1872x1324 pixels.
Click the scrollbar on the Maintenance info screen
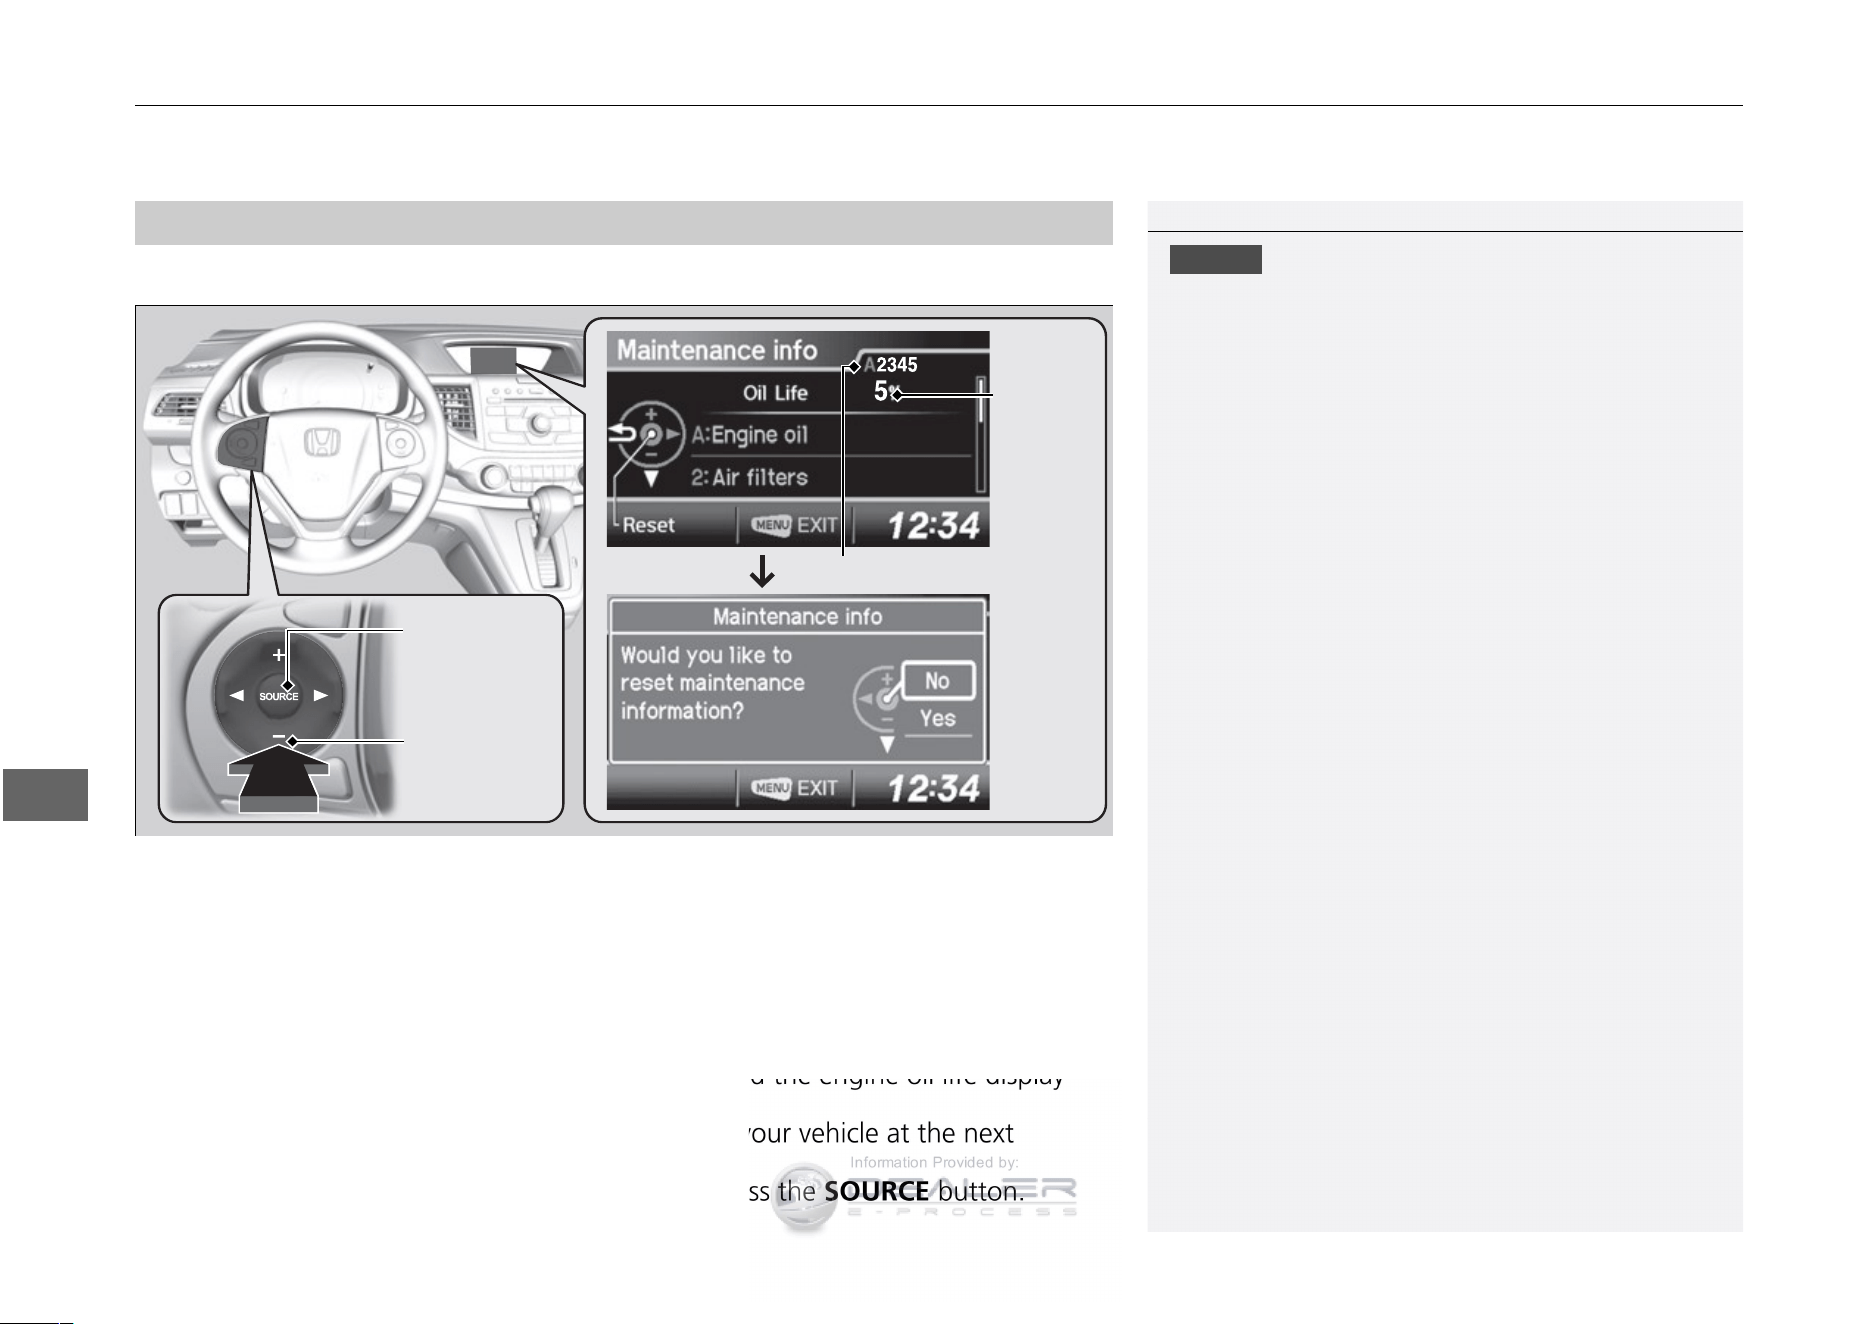[981, 435]
